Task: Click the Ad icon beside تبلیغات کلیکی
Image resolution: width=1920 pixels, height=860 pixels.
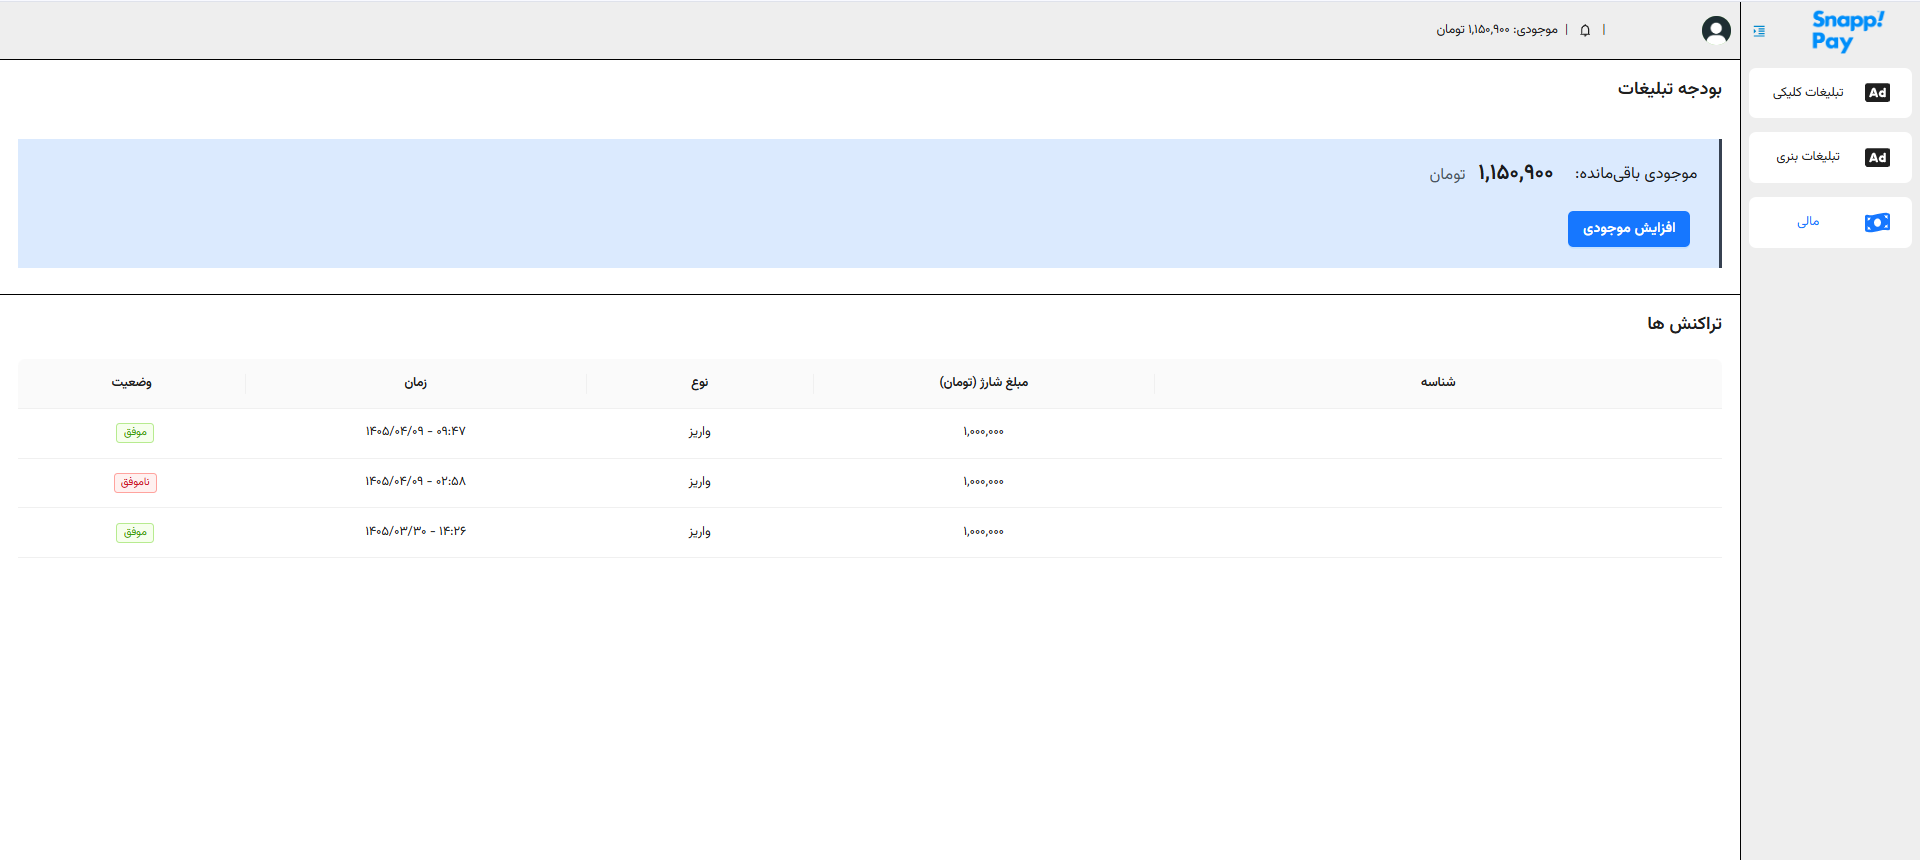Action: [x=1877, y=93]
